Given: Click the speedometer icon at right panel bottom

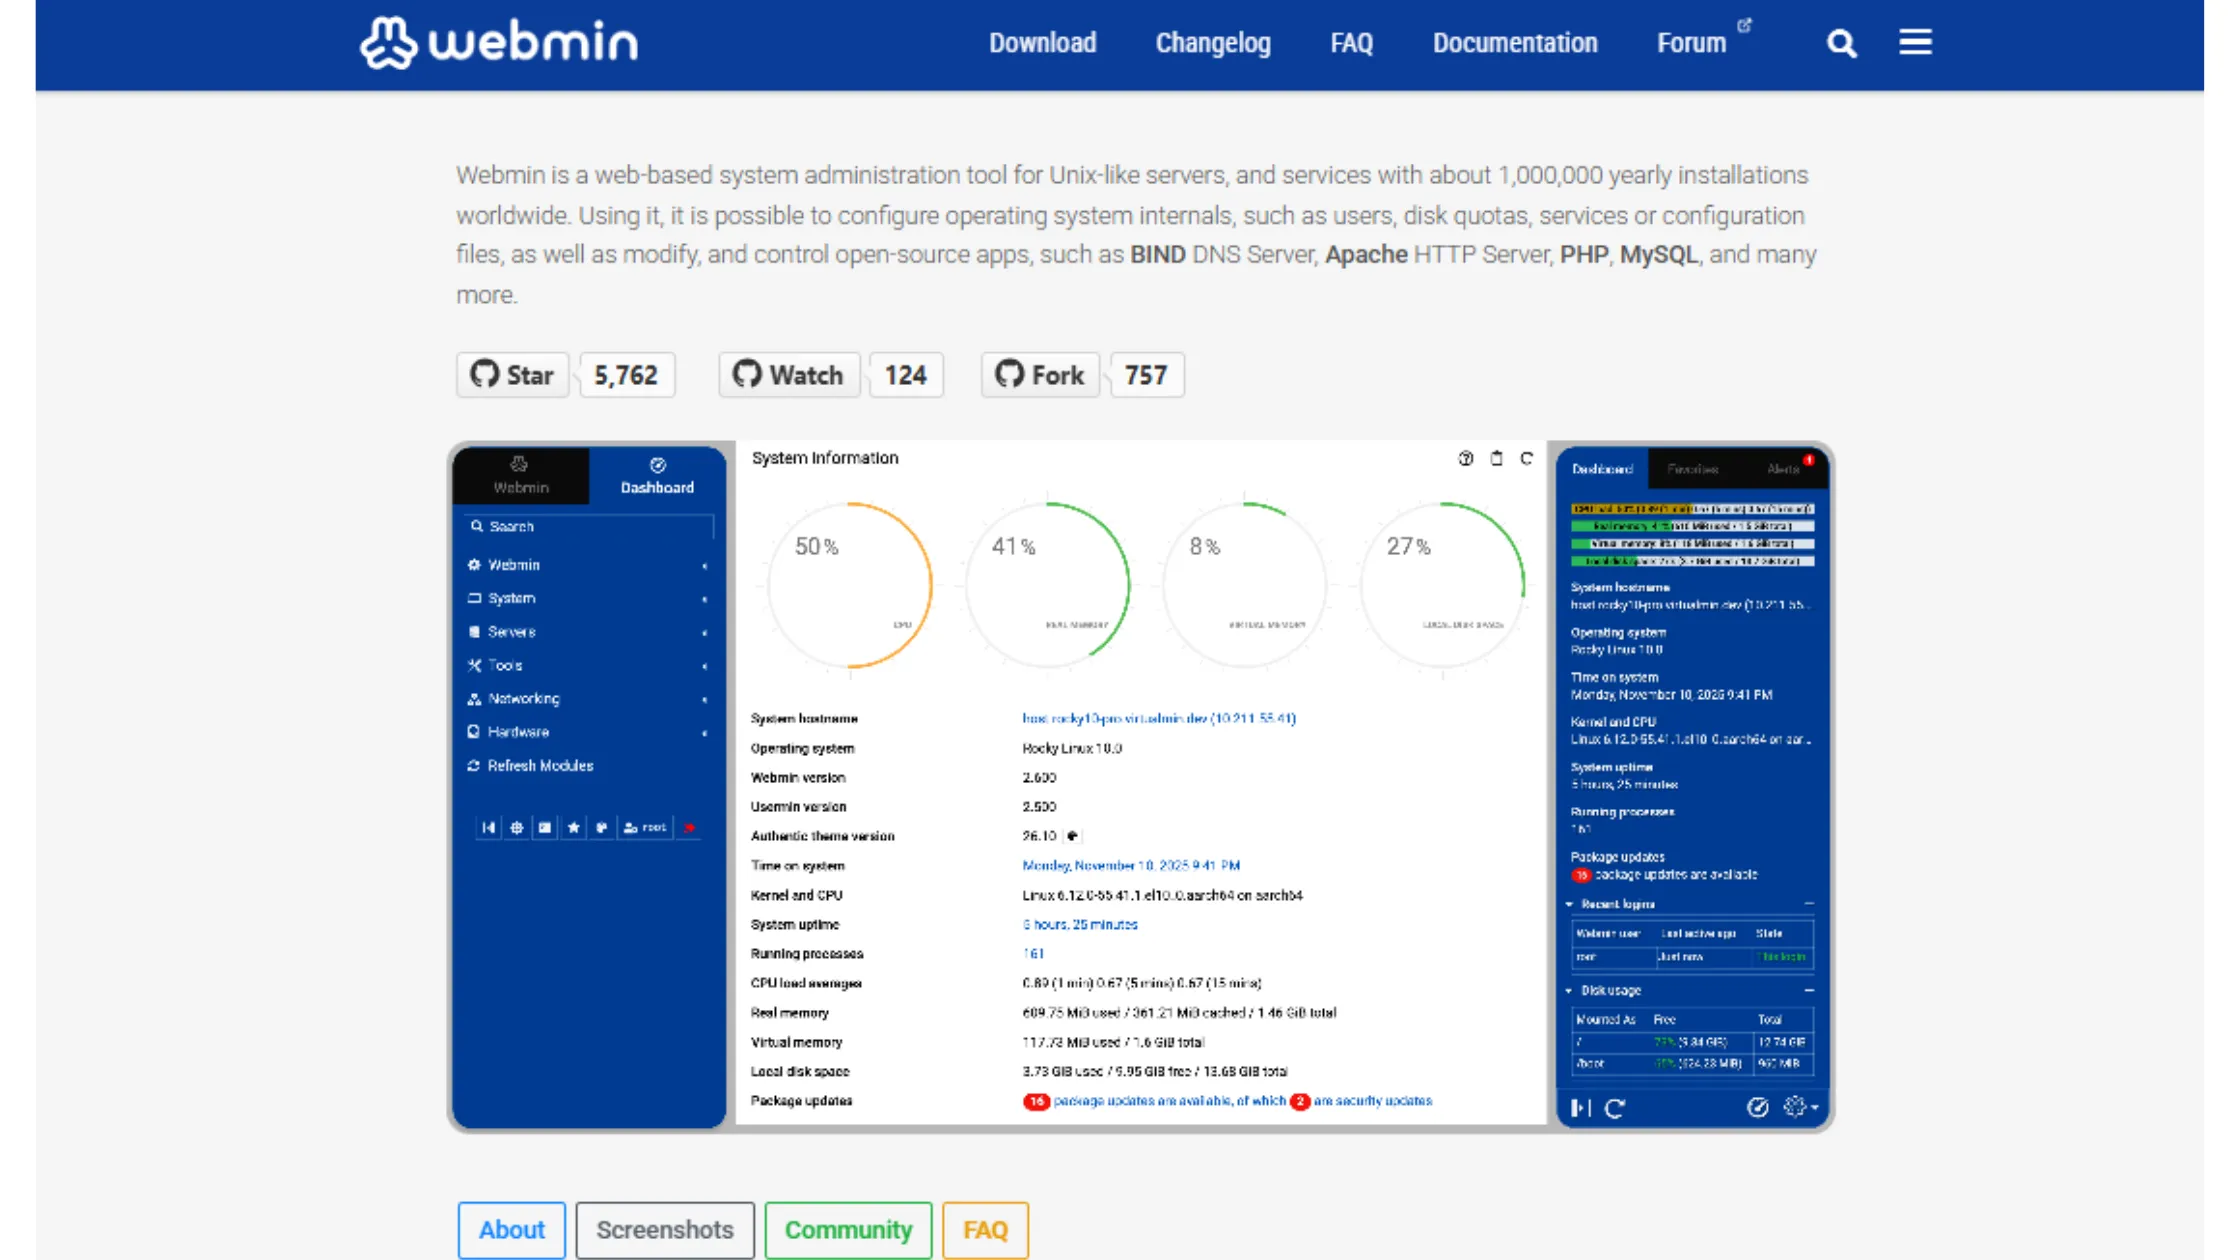Looking at the screenshot, I should (x=1757, y=1107).
